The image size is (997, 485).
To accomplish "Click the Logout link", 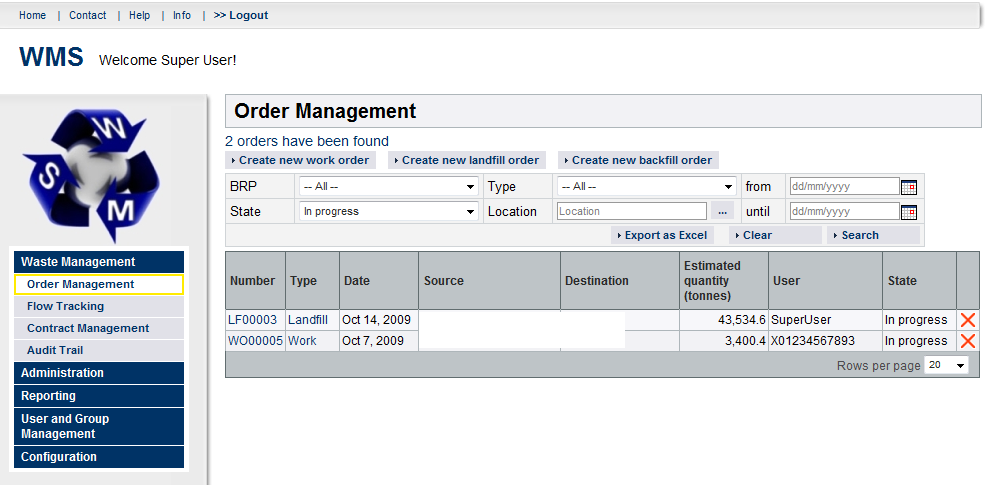I will click(x=241, y=15).
